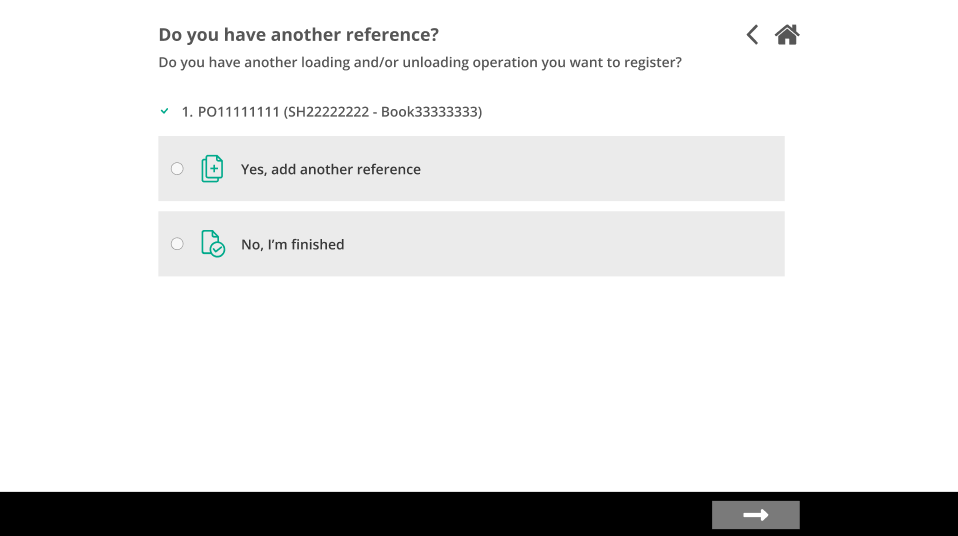
Task: Proceed with the gray next arrow button
Action: [x=756, y=515]
